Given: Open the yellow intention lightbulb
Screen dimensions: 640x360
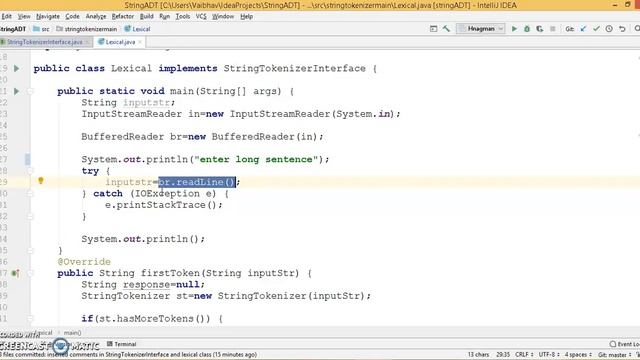Looking at the screenshot, I should click(x=40, y=181).
